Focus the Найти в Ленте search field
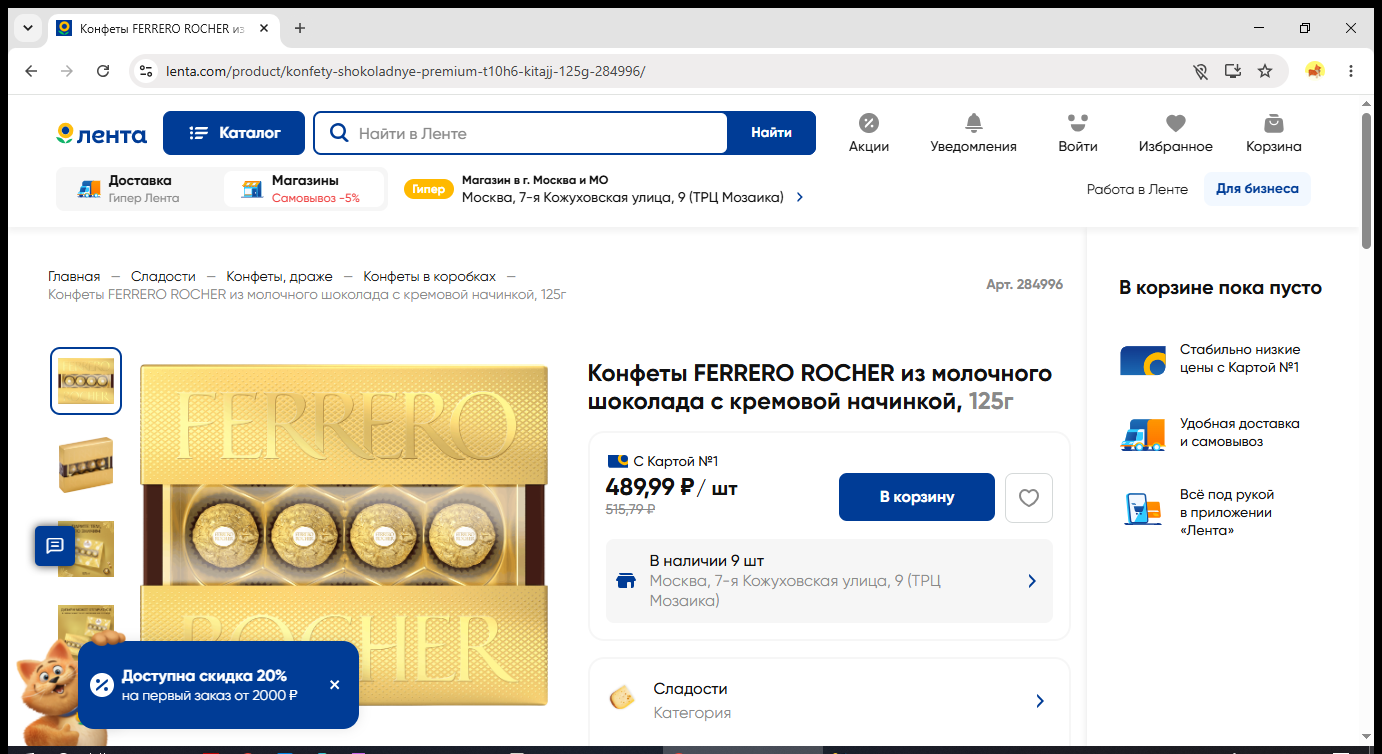This screenshot has width=1382, height=754. (520, 133)
